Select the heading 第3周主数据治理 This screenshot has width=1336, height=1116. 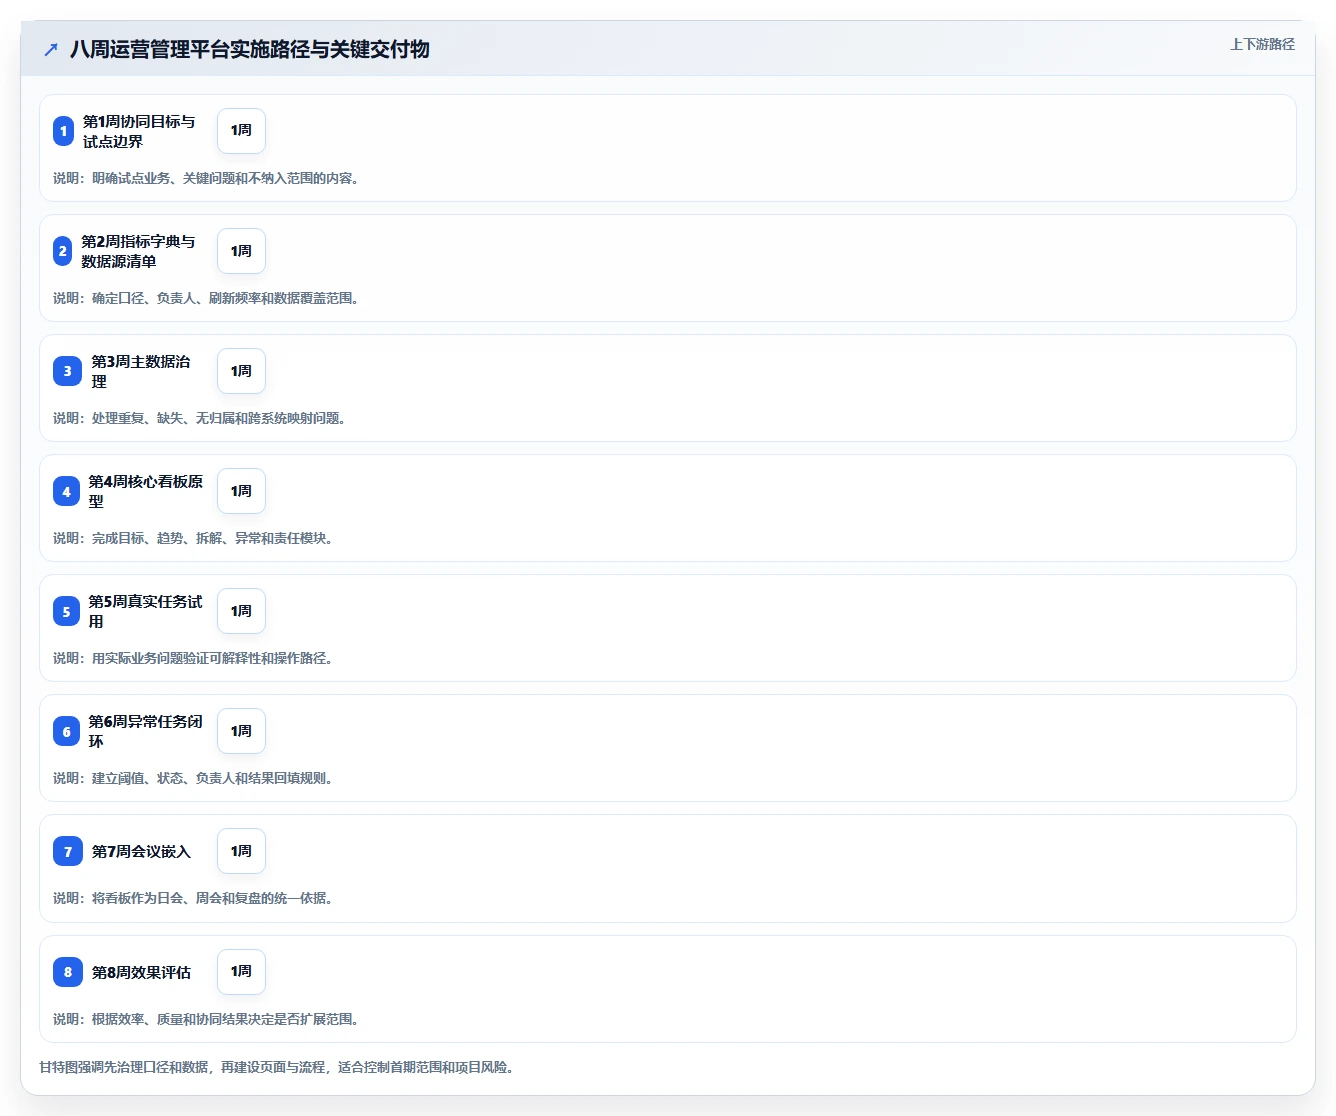141,371
